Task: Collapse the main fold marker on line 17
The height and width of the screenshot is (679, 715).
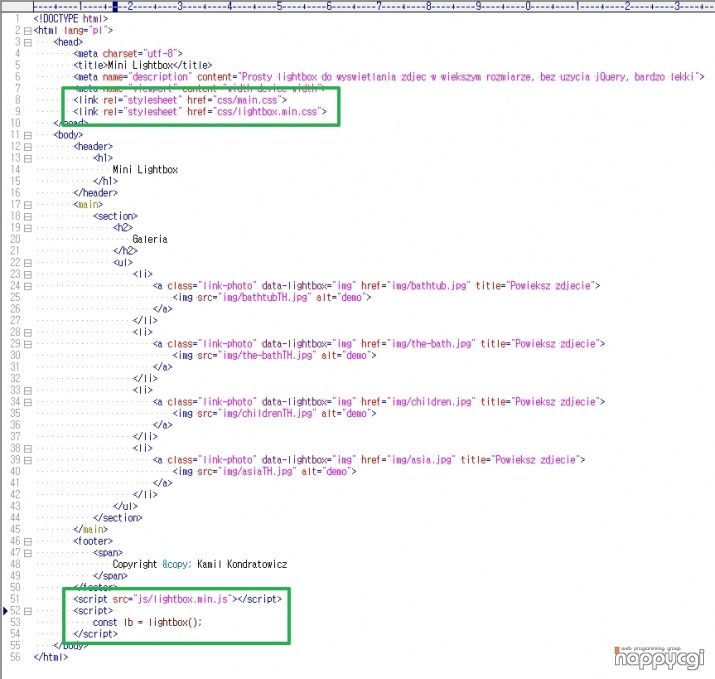Action: click(27, 205)
